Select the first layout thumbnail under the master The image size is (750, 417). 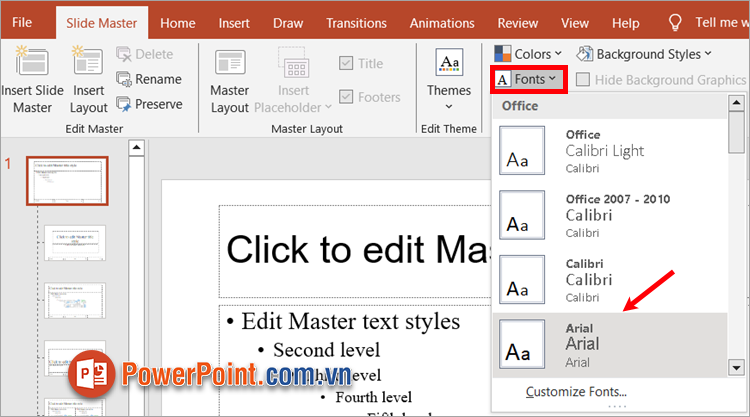75,243
